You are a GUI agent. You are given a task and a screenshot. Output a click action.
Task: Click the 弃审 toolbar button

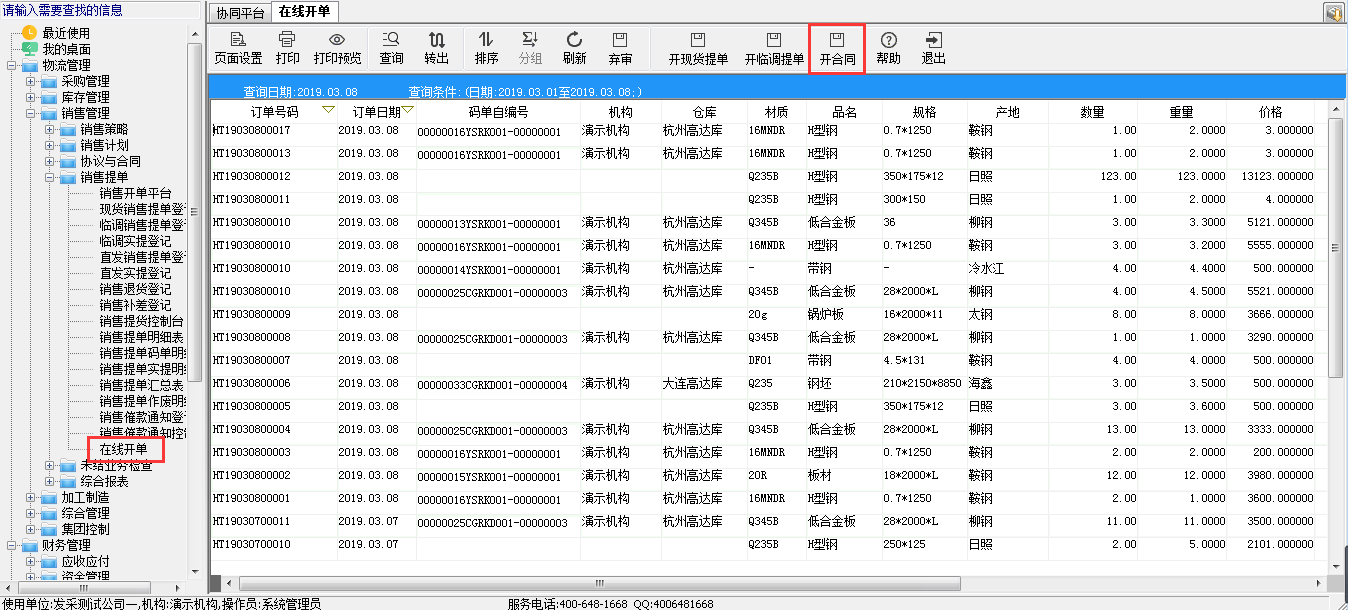click(x=620, y=48)
